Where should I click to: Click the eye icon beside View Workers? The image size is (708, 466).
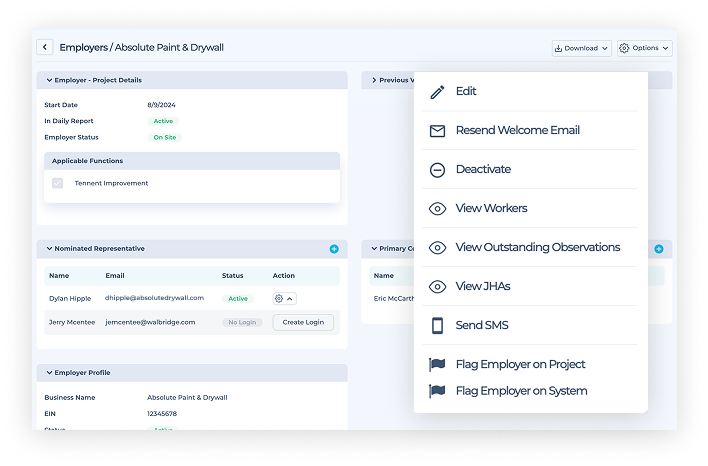[x=437, y=209]
